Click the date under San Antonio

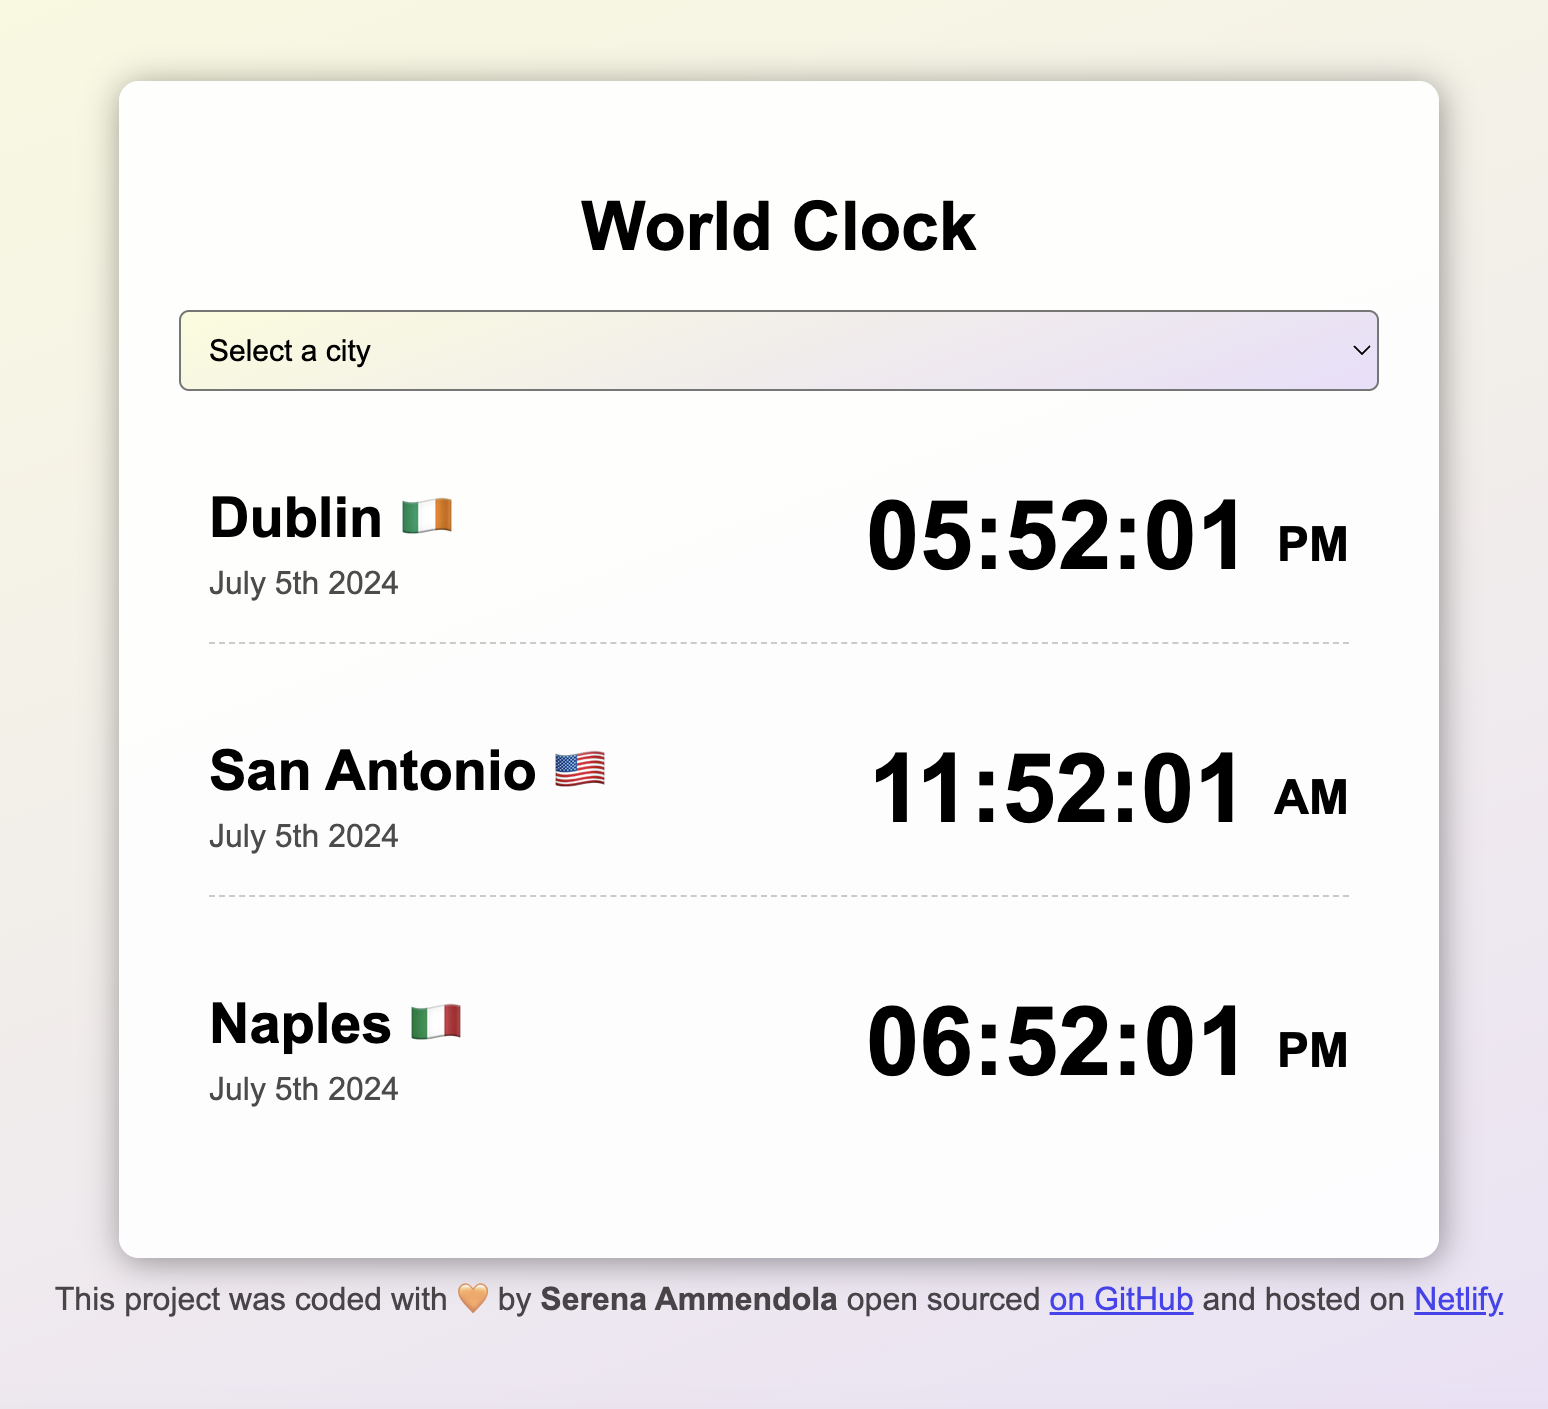coord(304,836)
